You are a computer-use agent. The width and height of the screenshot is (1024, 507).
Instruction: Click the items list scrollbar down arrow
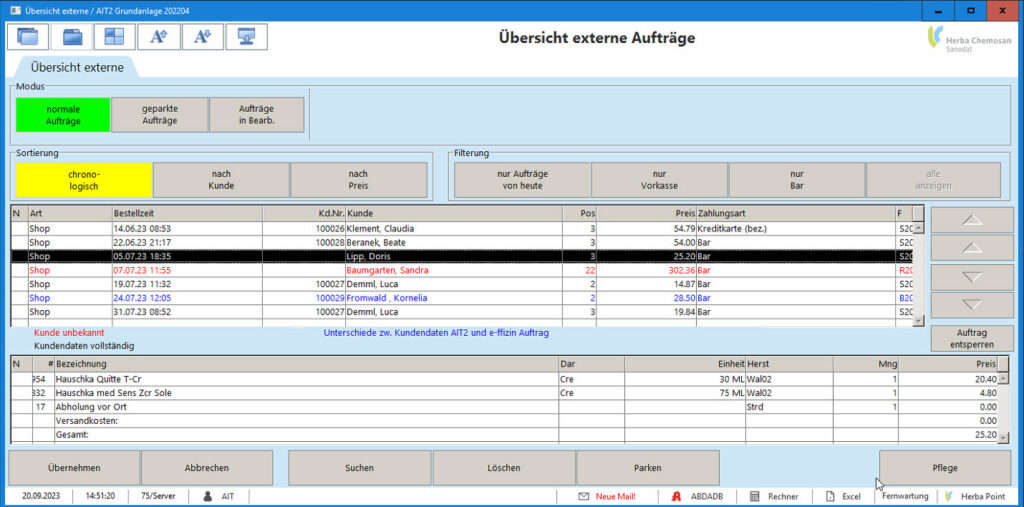pos(1004,438)
